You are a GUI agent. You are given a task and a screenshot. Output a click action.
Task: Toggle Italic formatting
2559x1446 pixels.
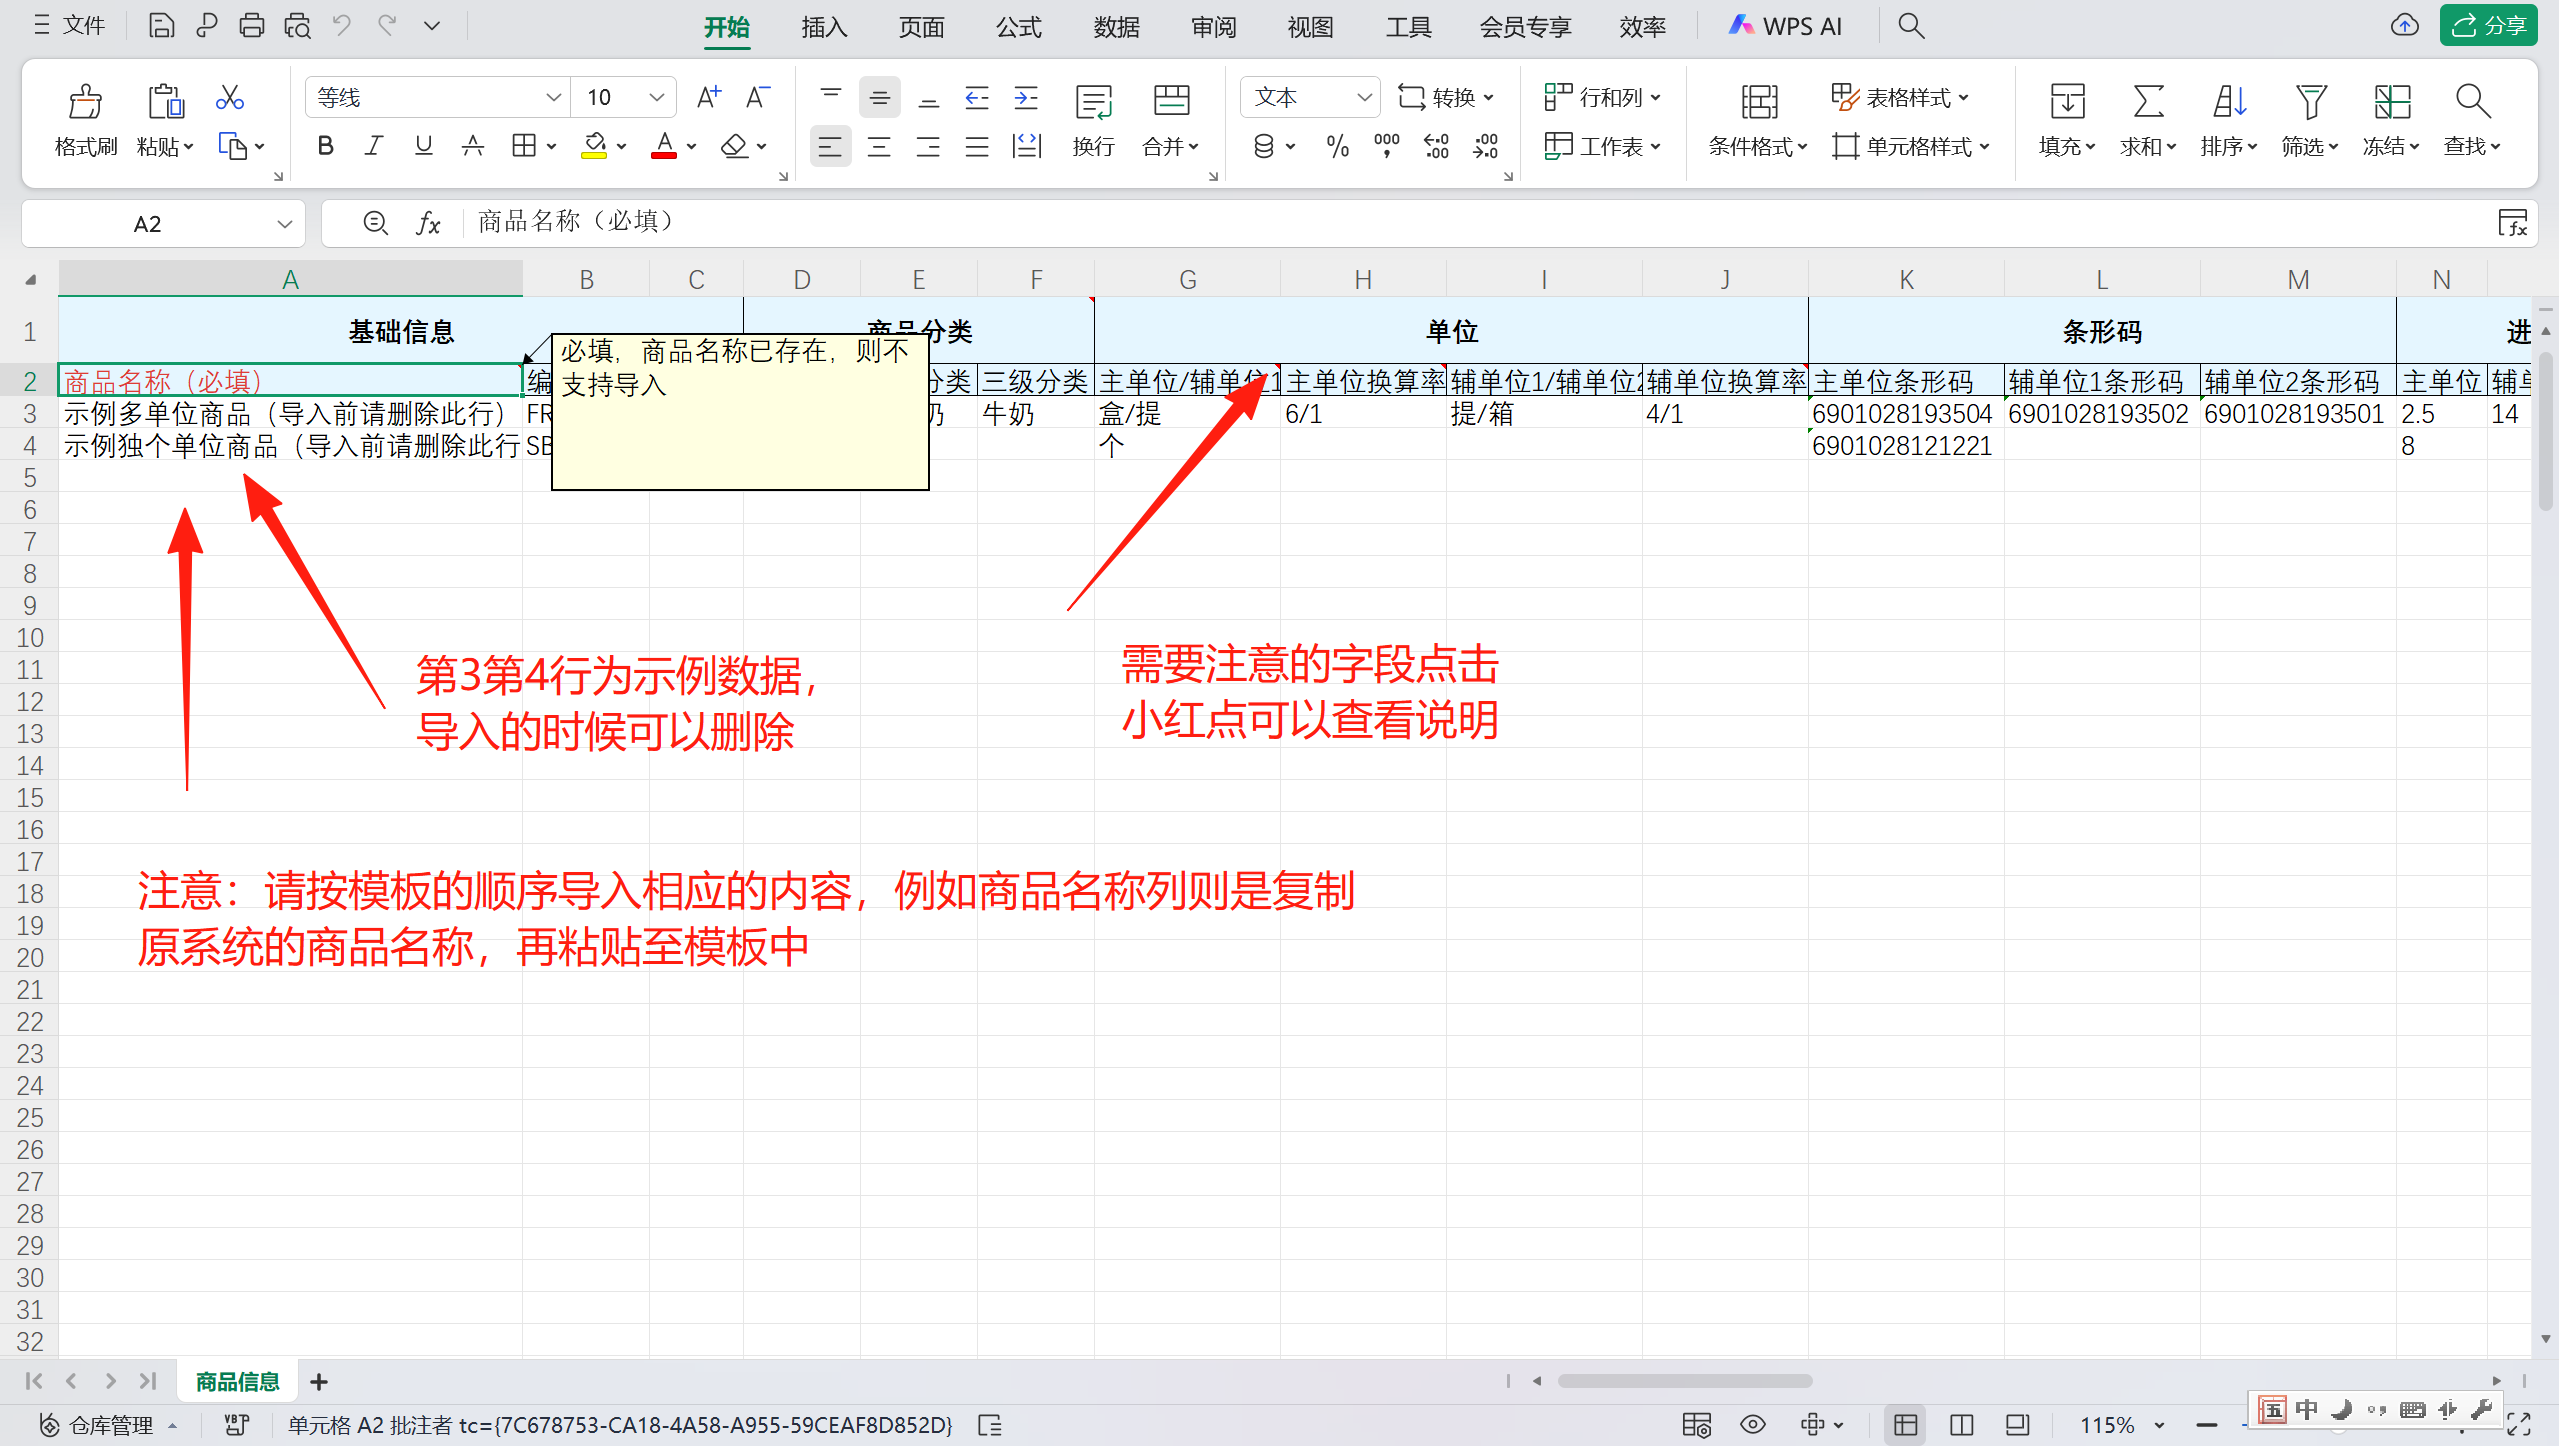[x=374, y=147]
